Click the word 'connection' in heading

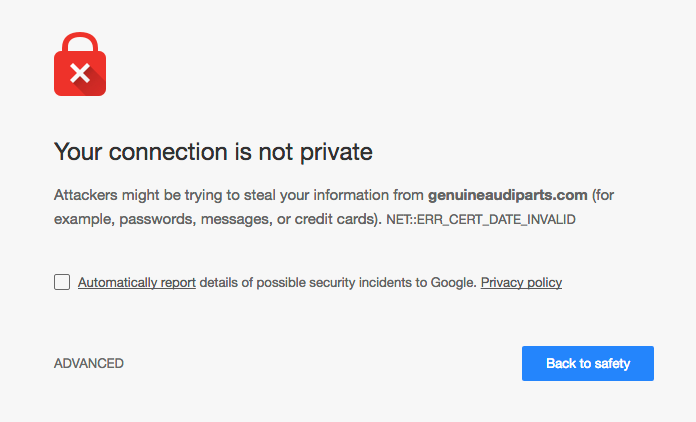click(168, 152)
